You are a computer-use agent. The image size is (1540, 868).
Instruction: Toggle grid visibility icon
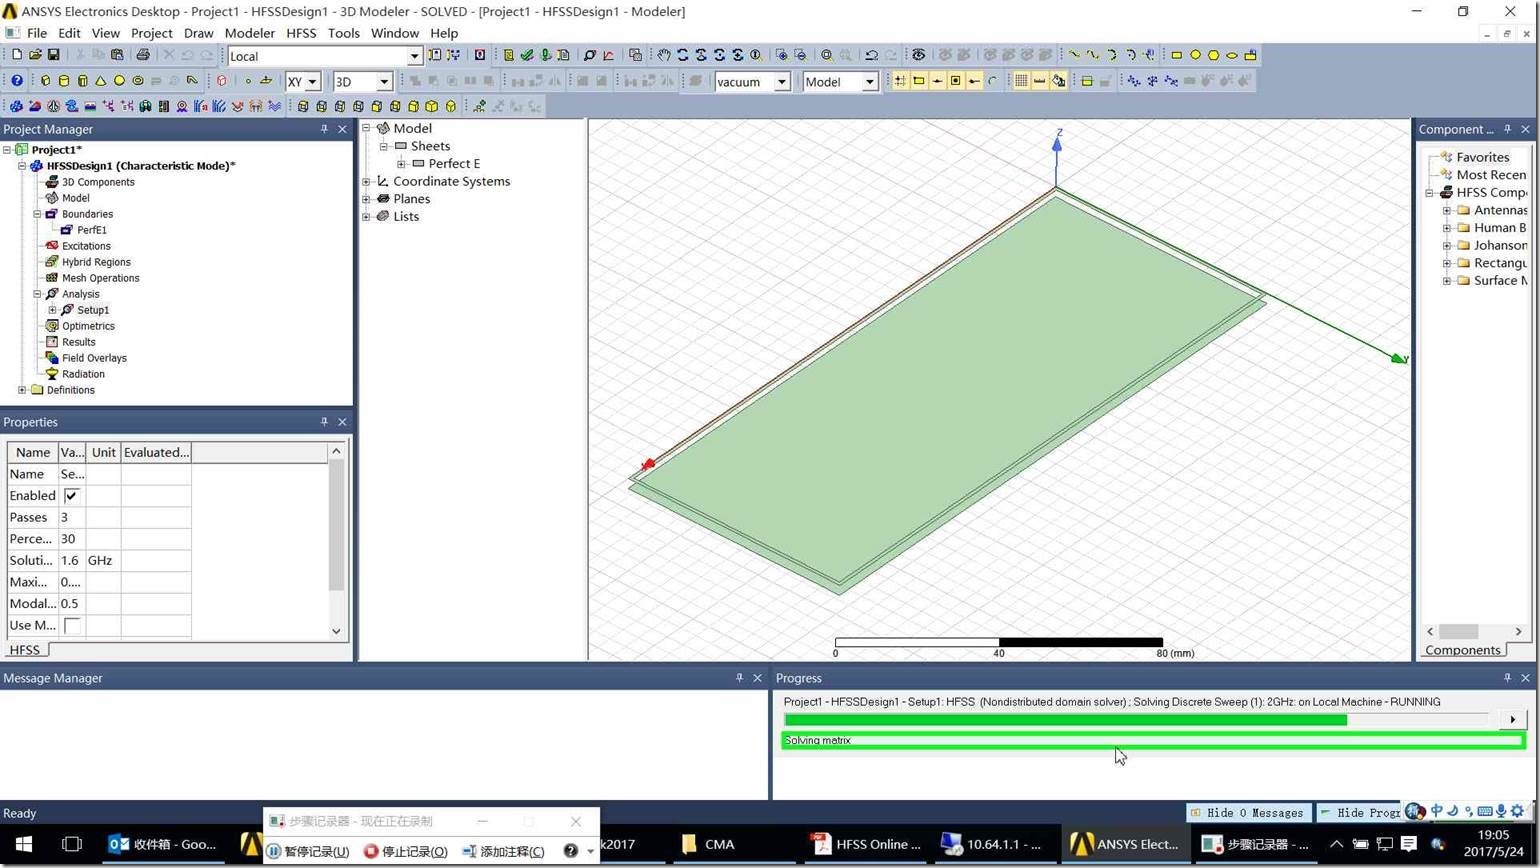pos(1021,81)
